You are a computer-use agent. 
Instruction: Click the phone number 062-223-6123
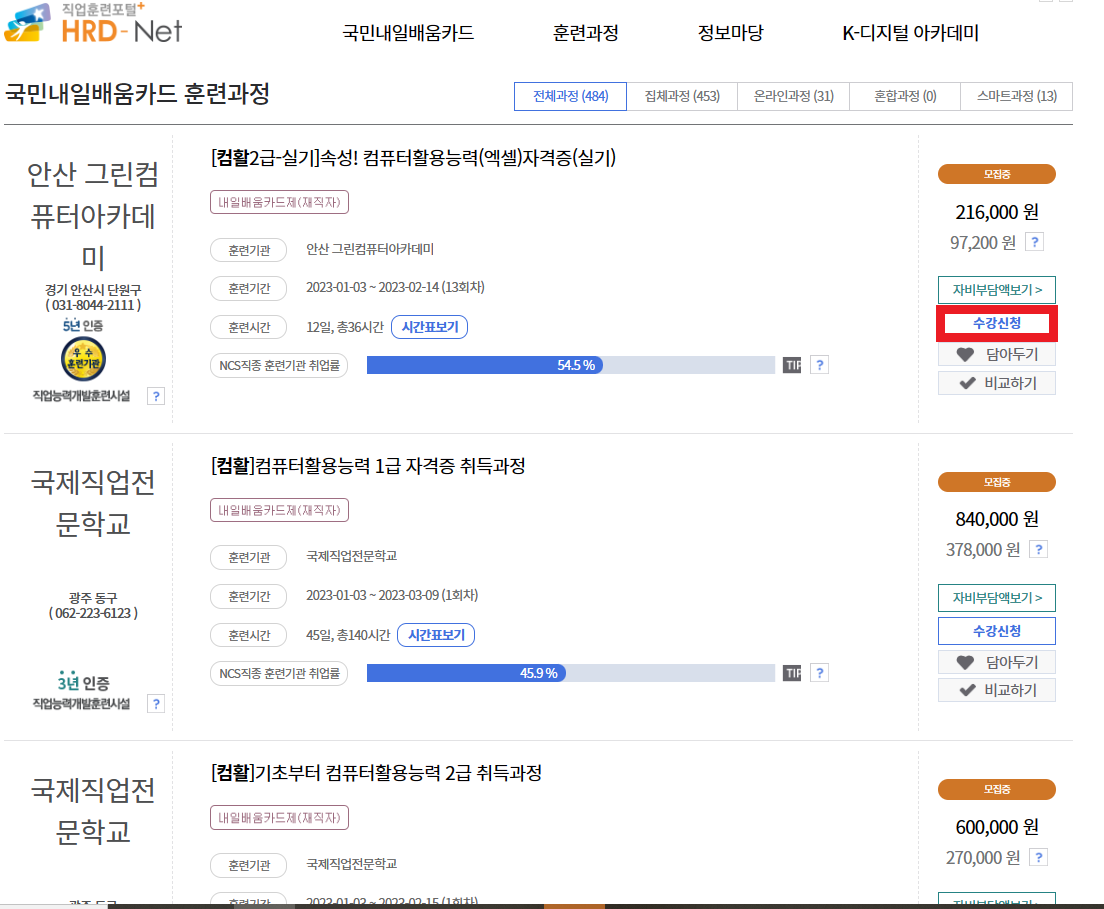point(93,613)
